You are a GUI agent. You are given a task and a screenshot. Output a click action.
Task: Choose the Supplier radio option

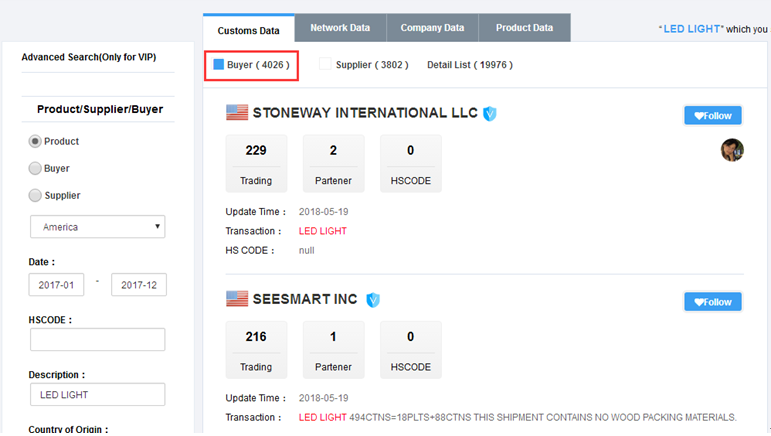pos(35,196)
